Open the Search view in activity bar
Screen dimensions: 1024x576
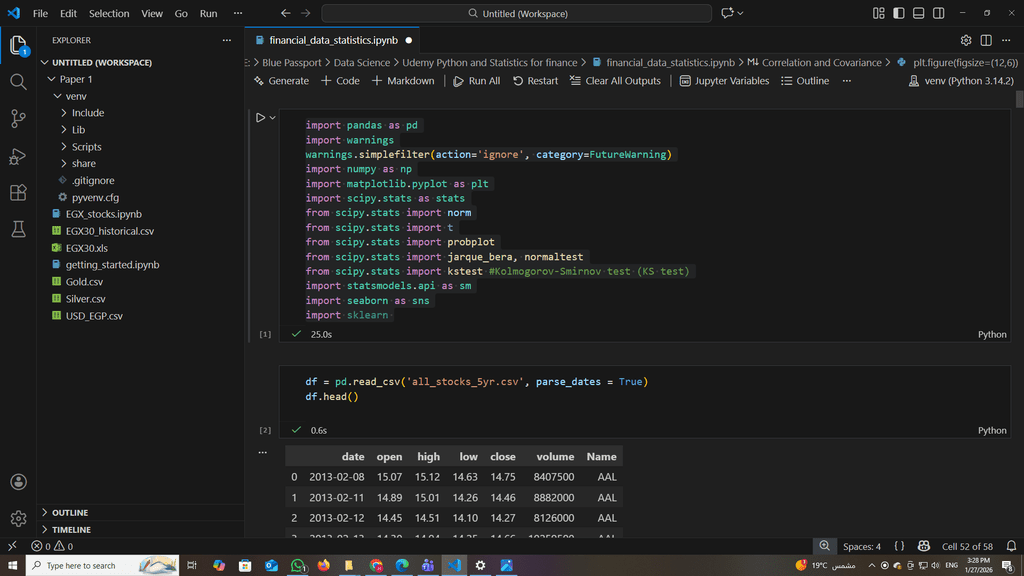click(18, 82)
